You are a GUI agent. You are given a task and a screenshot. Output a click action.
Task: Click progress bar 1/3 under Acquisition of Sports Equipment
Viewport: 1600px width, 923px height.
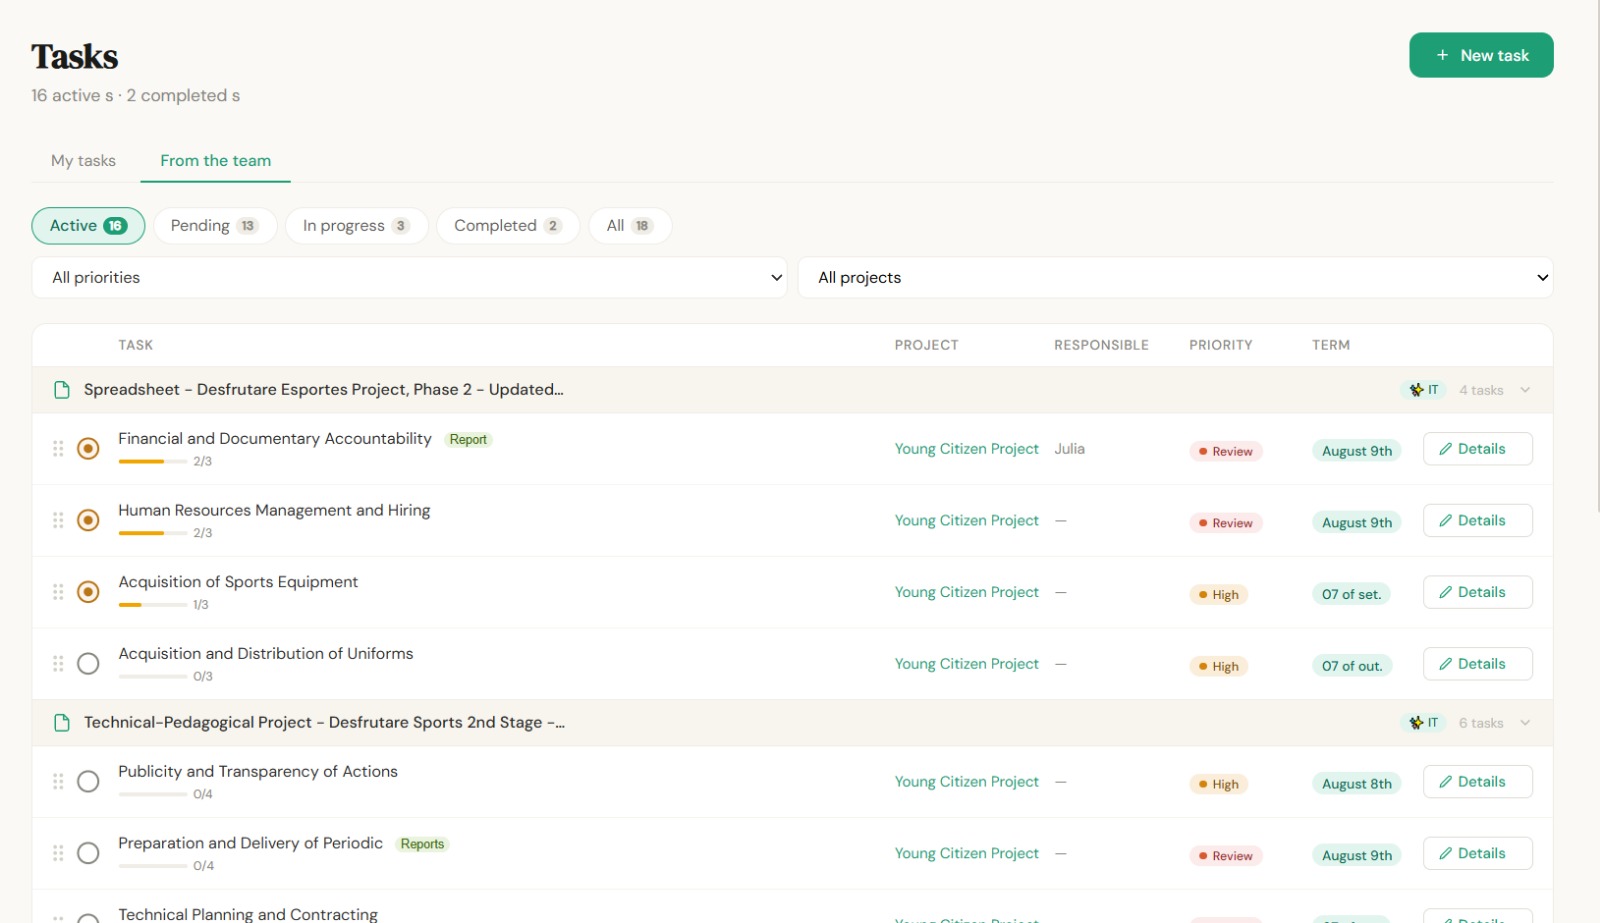153,605
